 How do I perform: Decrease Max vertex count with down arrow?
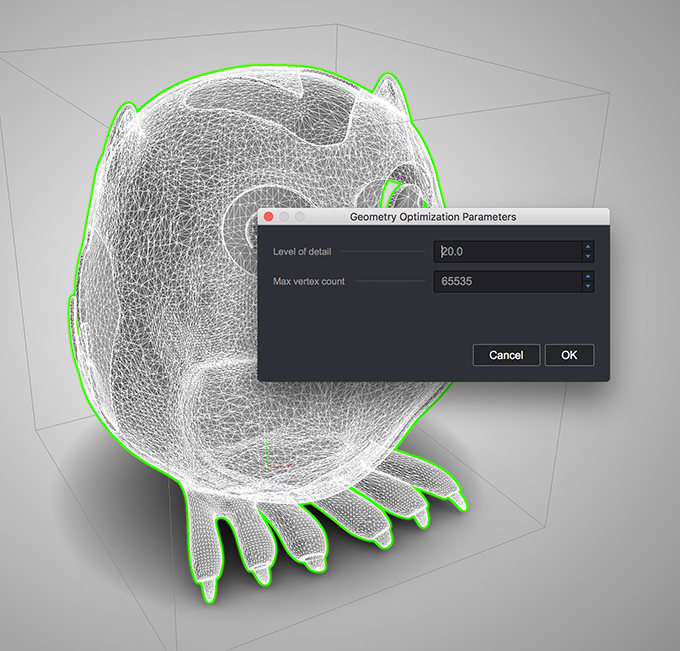pos(588,286)
